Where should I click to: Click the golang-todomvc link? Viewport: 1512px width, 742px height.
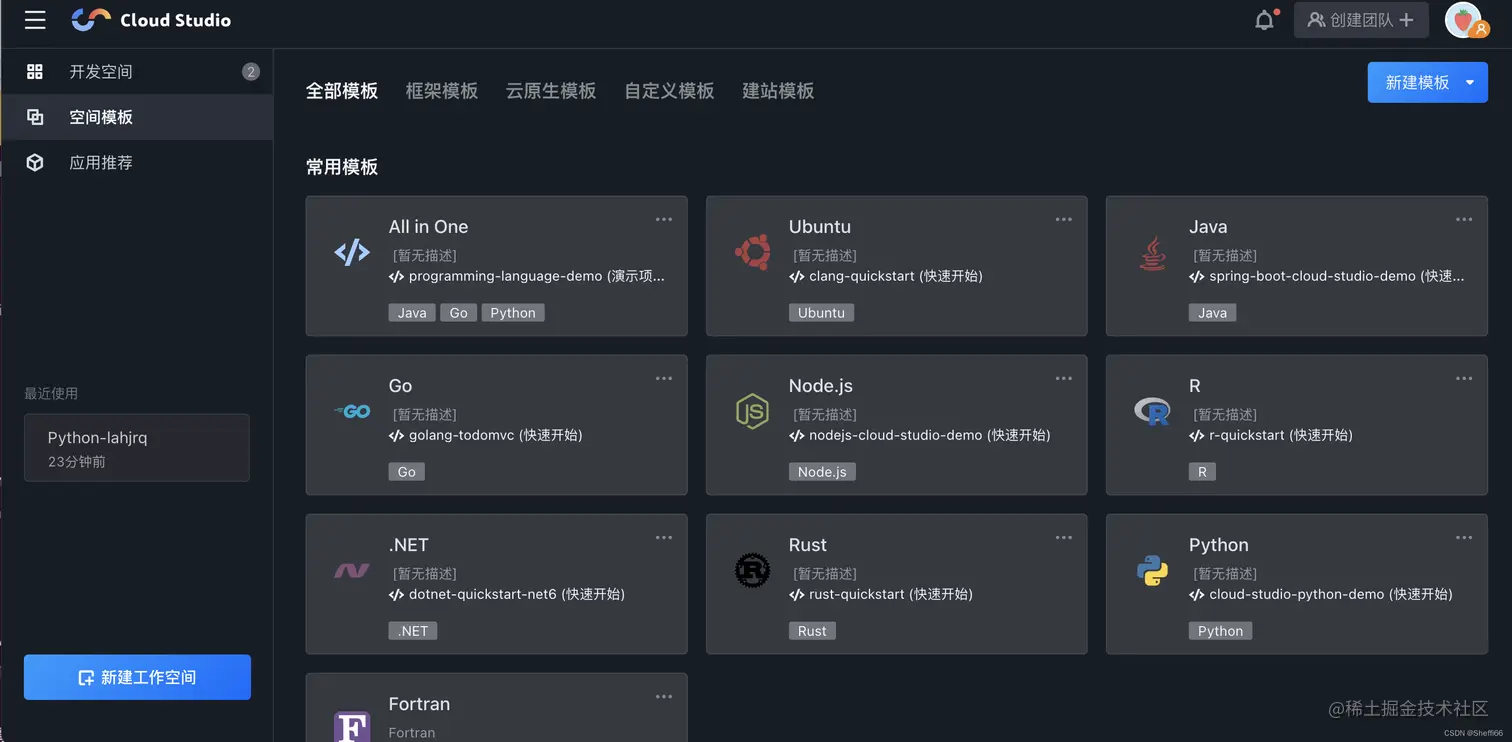(x=486, y=435)
